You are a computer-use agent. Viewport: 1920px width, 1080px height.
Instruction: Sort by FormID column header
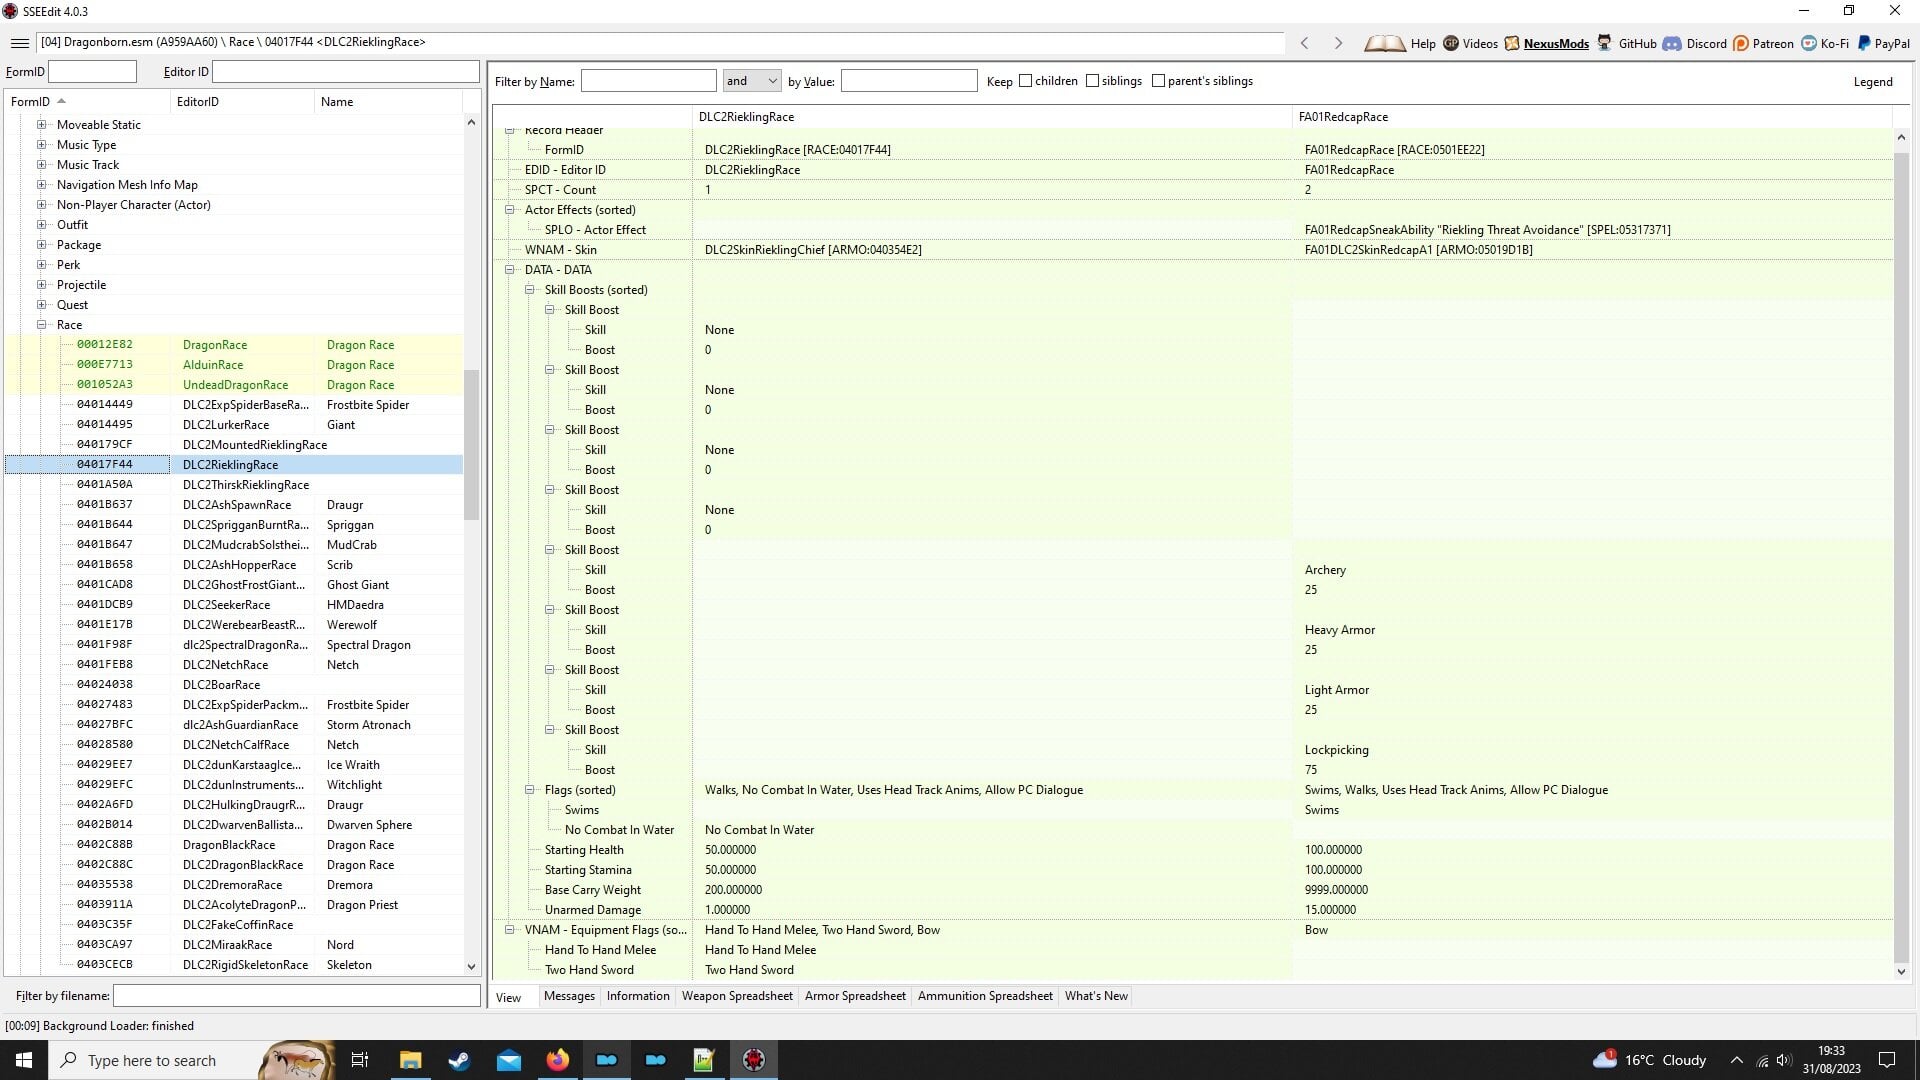tap(88, 102)
